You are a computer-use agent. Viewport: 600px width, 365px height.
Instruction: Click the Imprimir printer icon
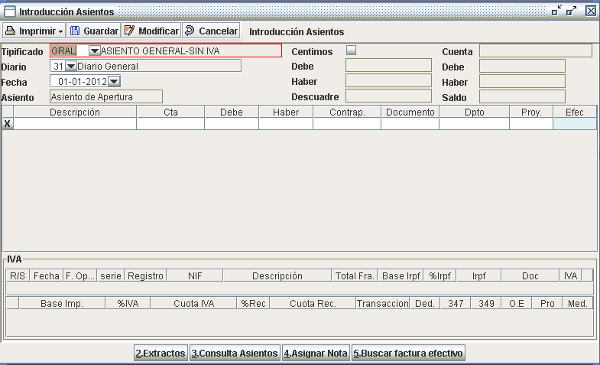coord(10,31)
